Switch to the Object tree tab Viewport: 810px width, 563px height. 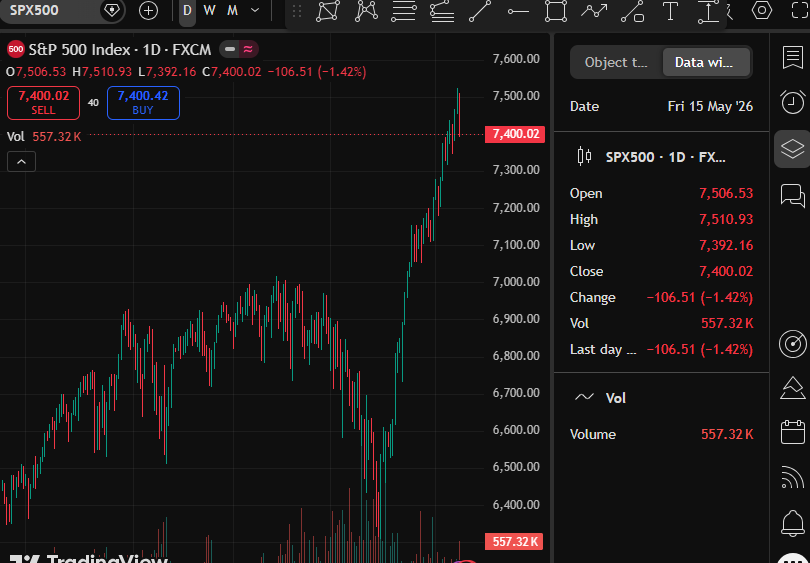(x=616, y=62)
